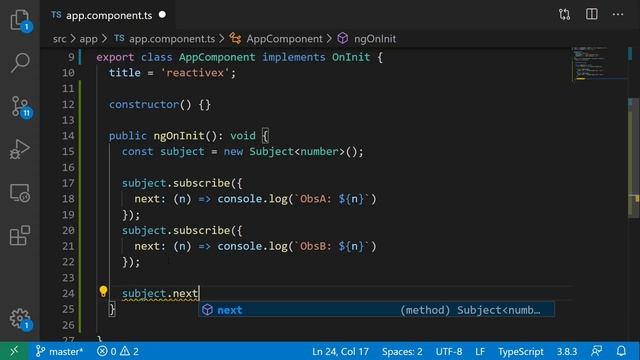The image size is (640, 360).
Task: Click the master* git branch indicator
Action: point(60,351)
